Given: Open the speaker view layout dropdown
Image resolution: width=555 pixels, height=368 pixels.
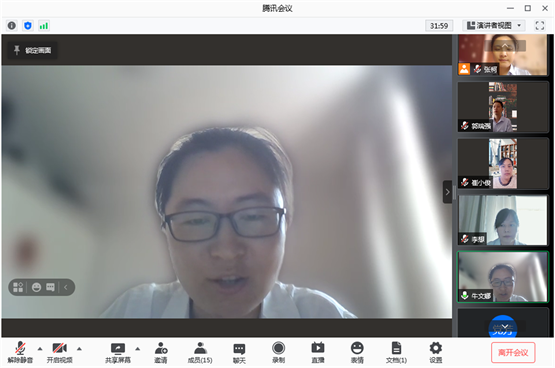Looking at the screenshot, I should point(494,25).
